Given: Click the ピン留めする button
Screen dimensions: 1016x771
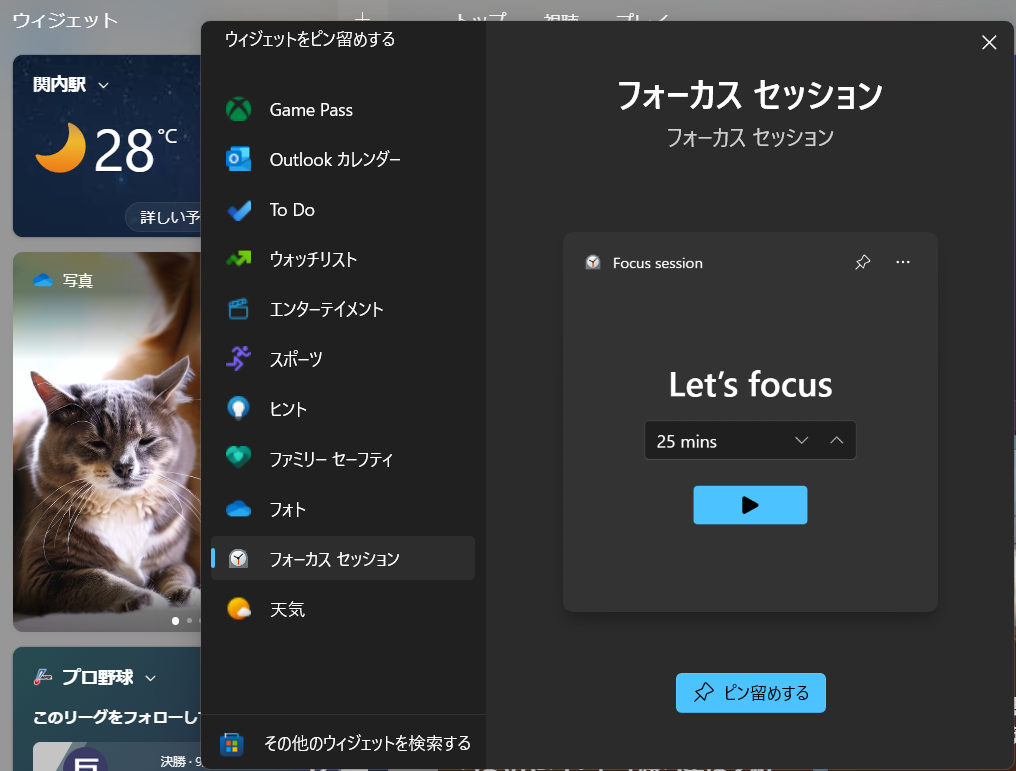Looking at the screenshot, I should coord(750,692).
